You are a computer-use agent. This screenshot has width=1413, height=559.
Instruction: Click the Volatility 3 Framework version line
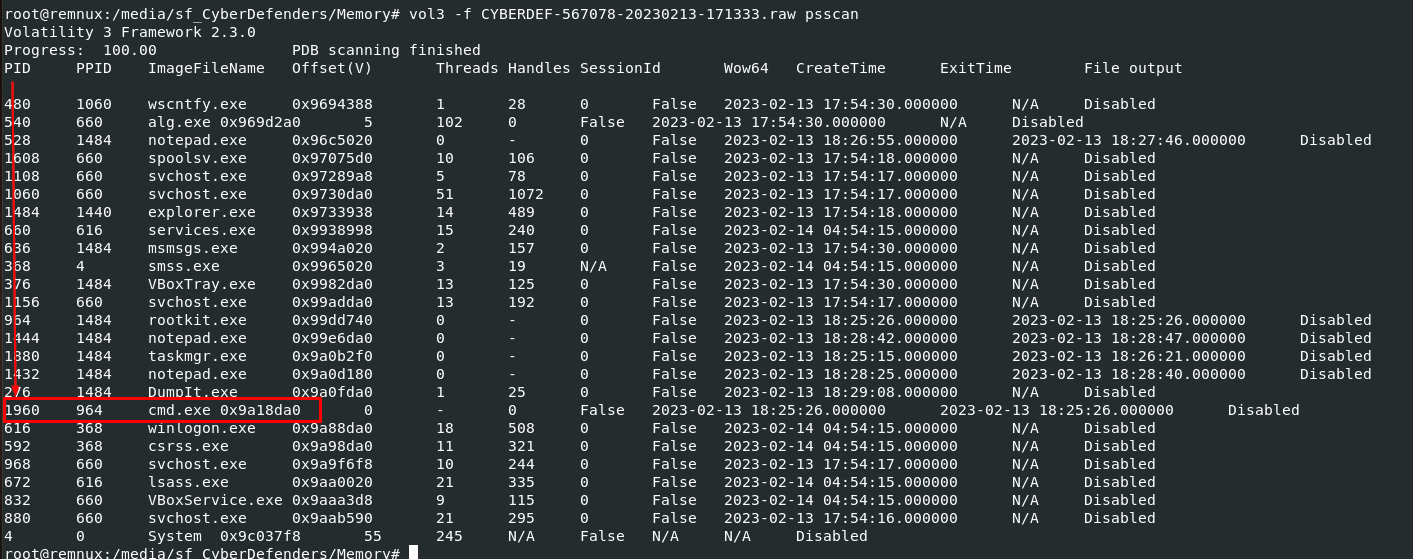(129, 32)
